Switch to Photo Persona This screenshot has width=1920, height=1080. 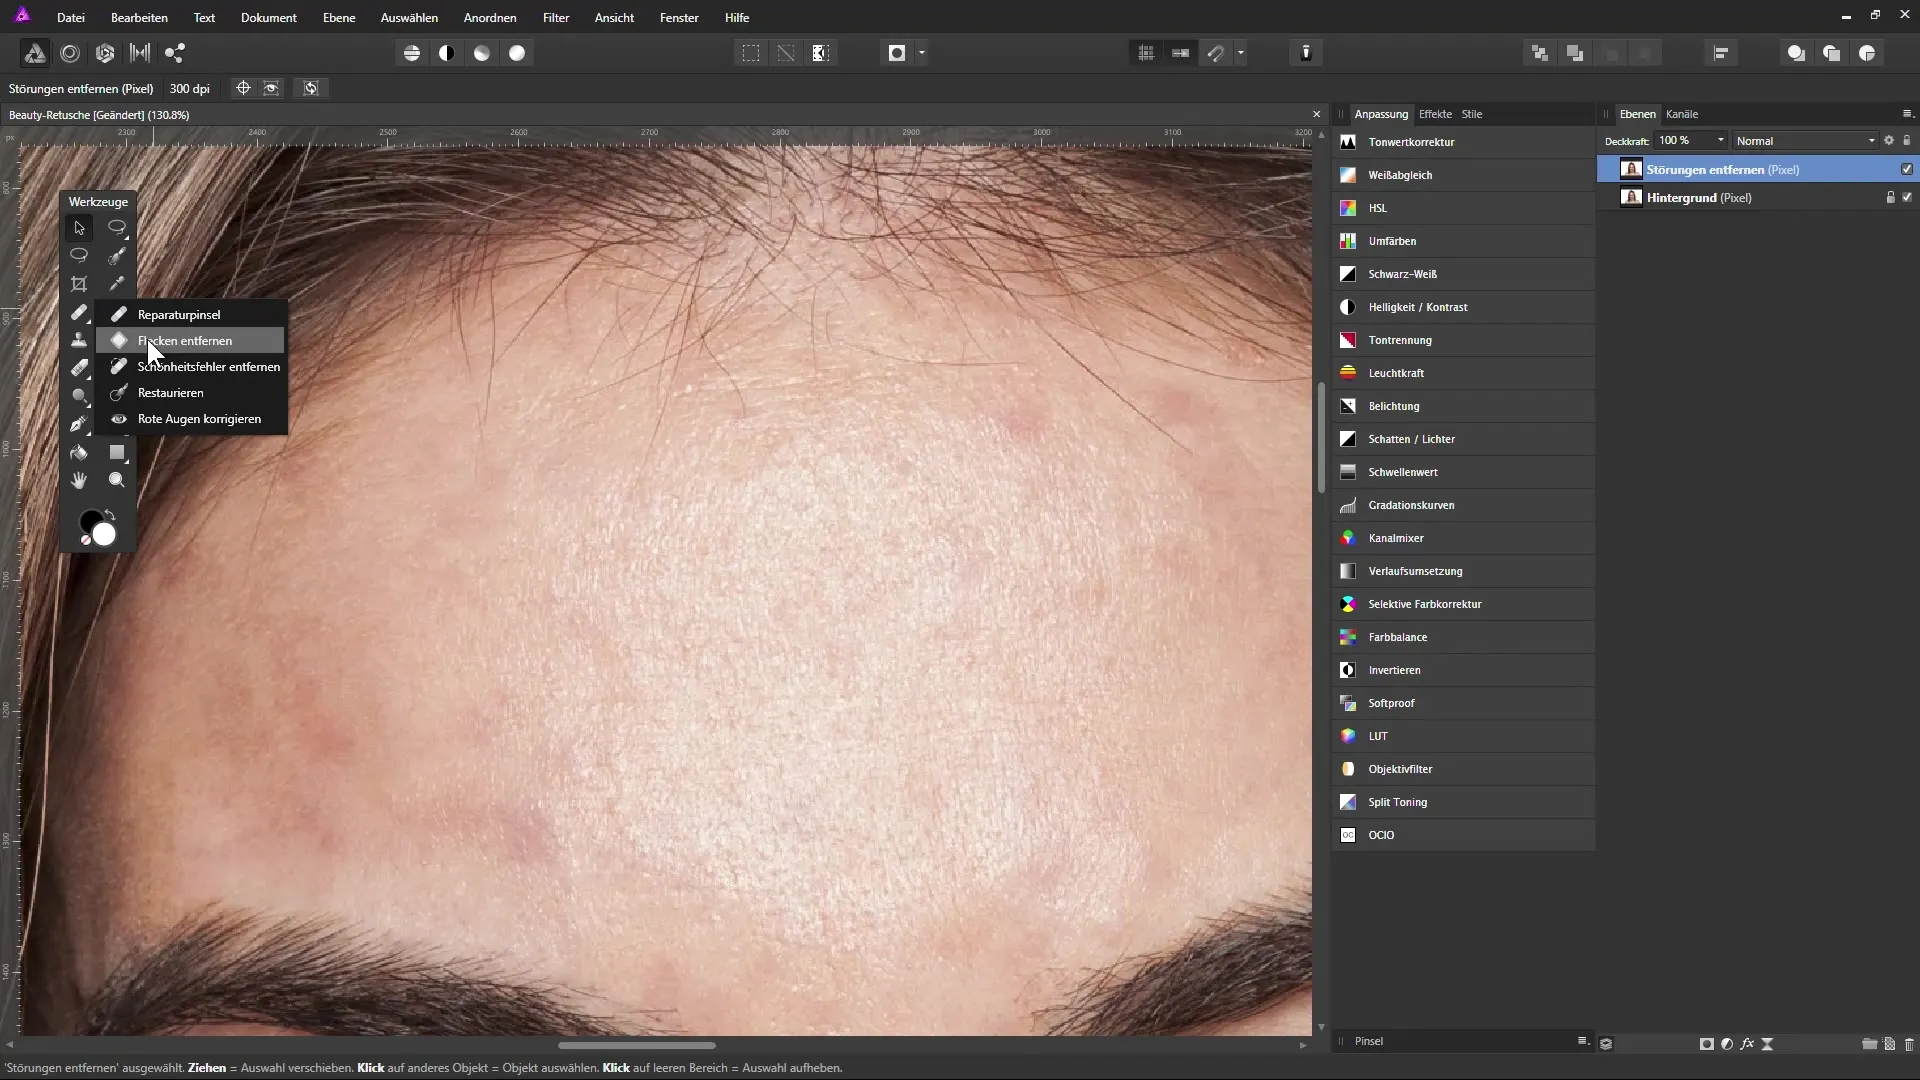pyautogui.click(x=34, y=53)
